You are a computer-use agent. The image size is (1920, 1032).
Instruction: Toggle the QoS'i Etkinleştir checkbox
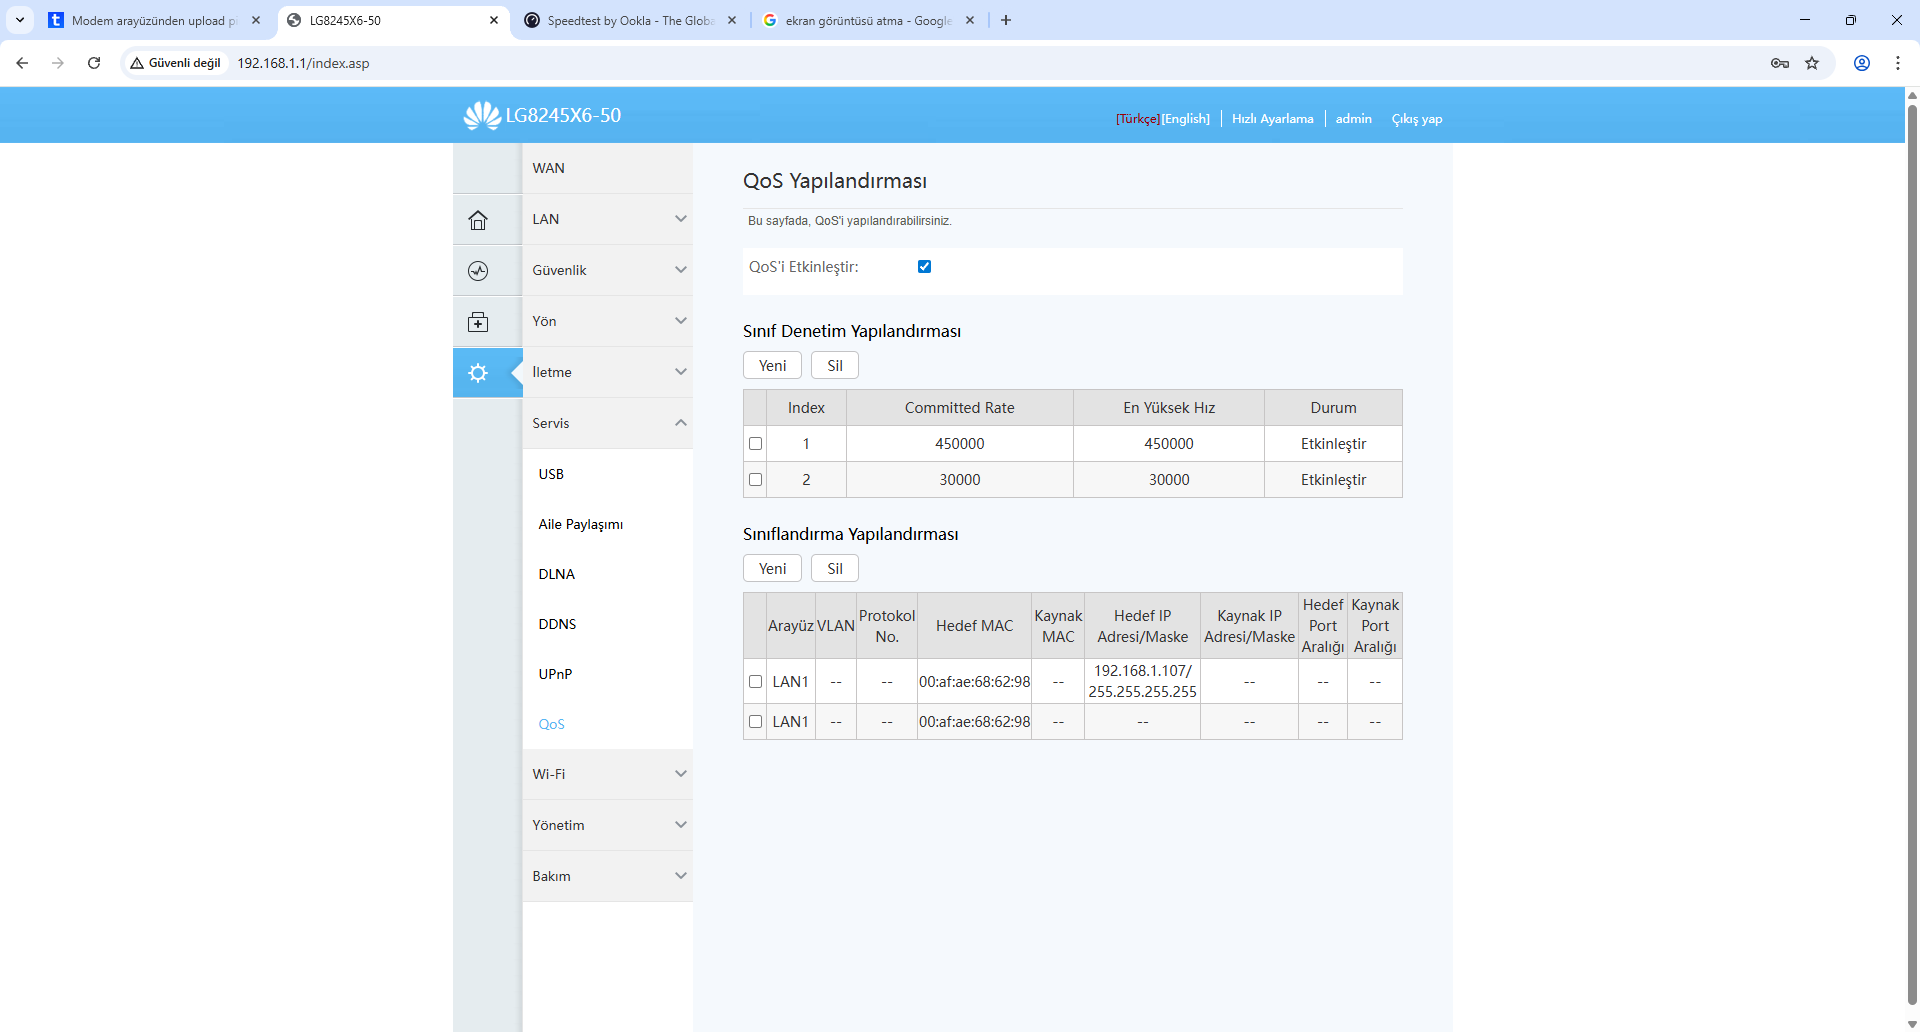coord(924,267)
